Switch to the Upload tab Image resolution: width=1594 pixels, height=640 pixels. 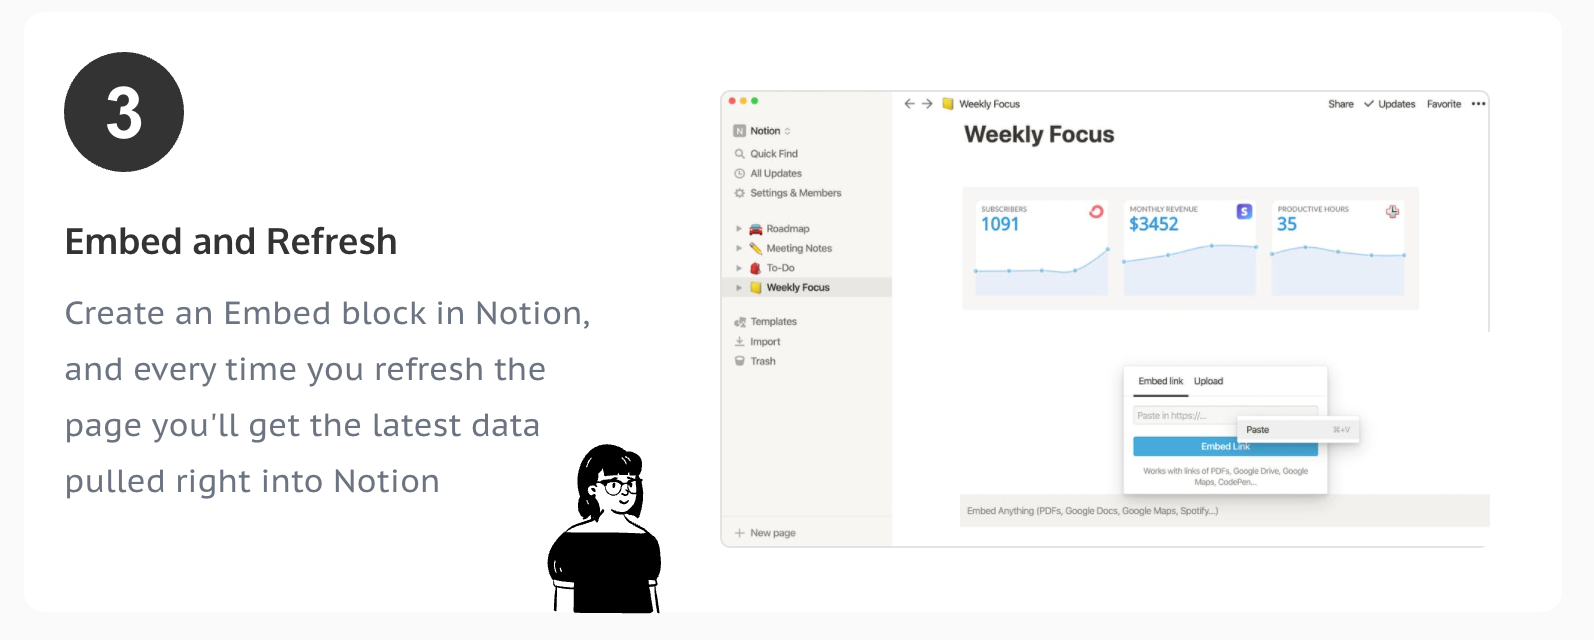(1209, 381)
